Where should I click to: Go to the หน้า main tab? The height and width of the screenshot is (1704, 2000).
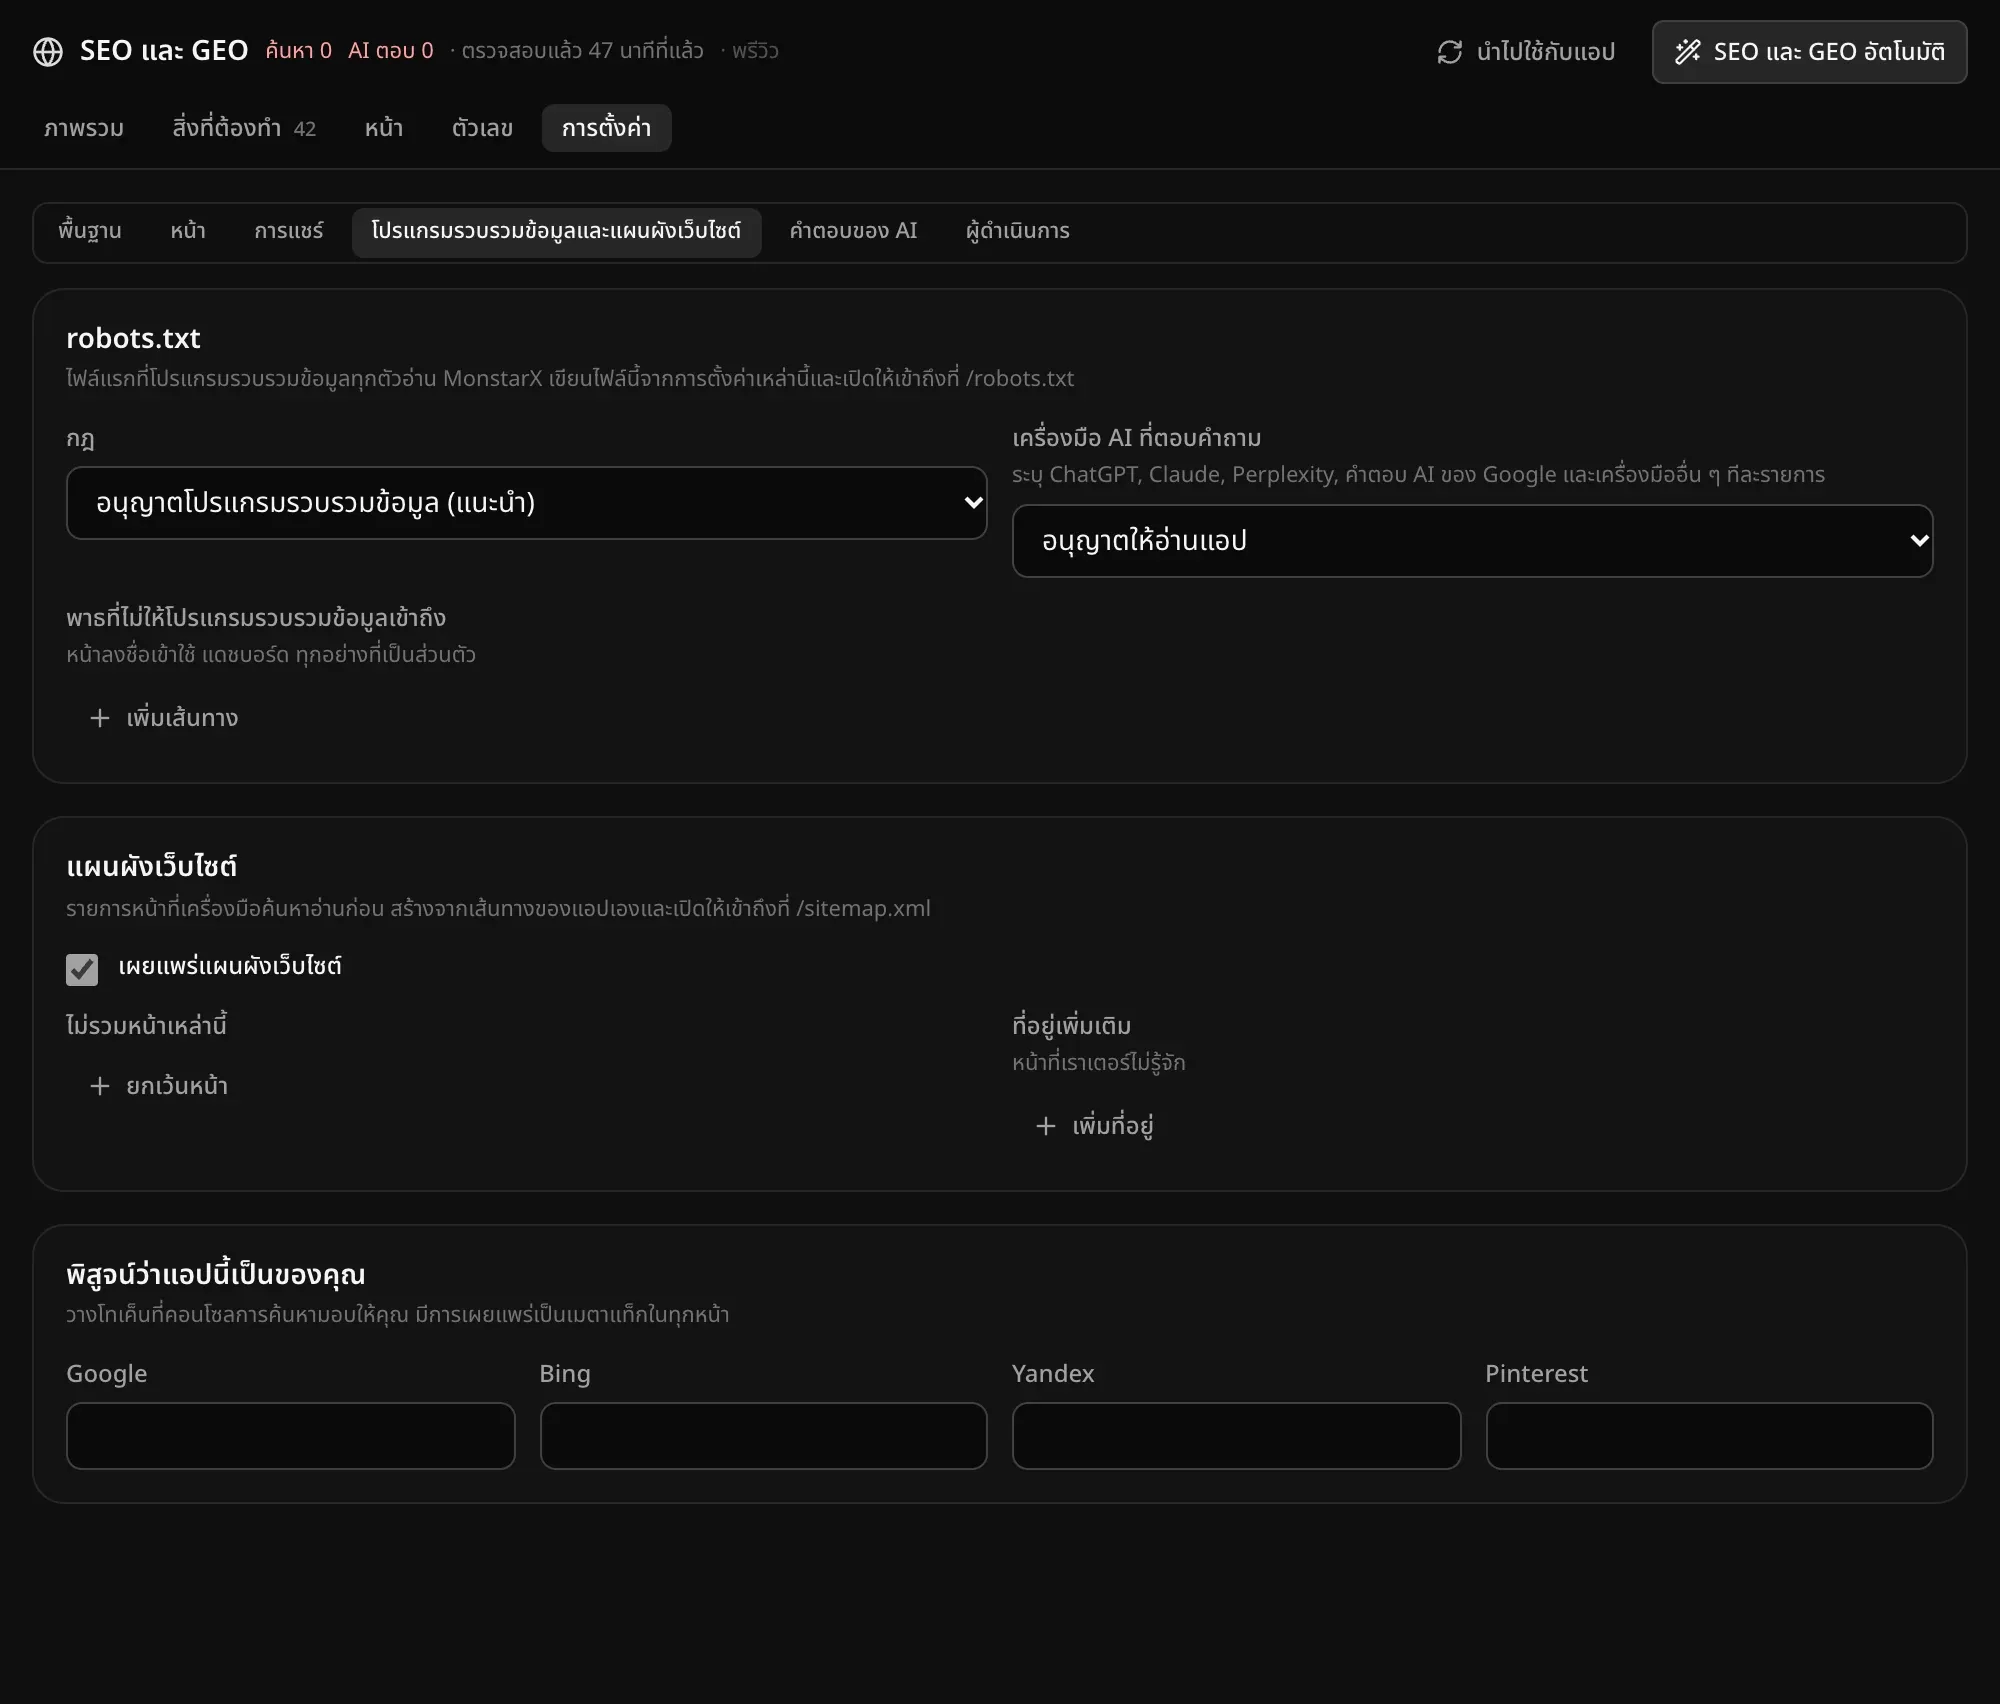click(x=384, y=128)
